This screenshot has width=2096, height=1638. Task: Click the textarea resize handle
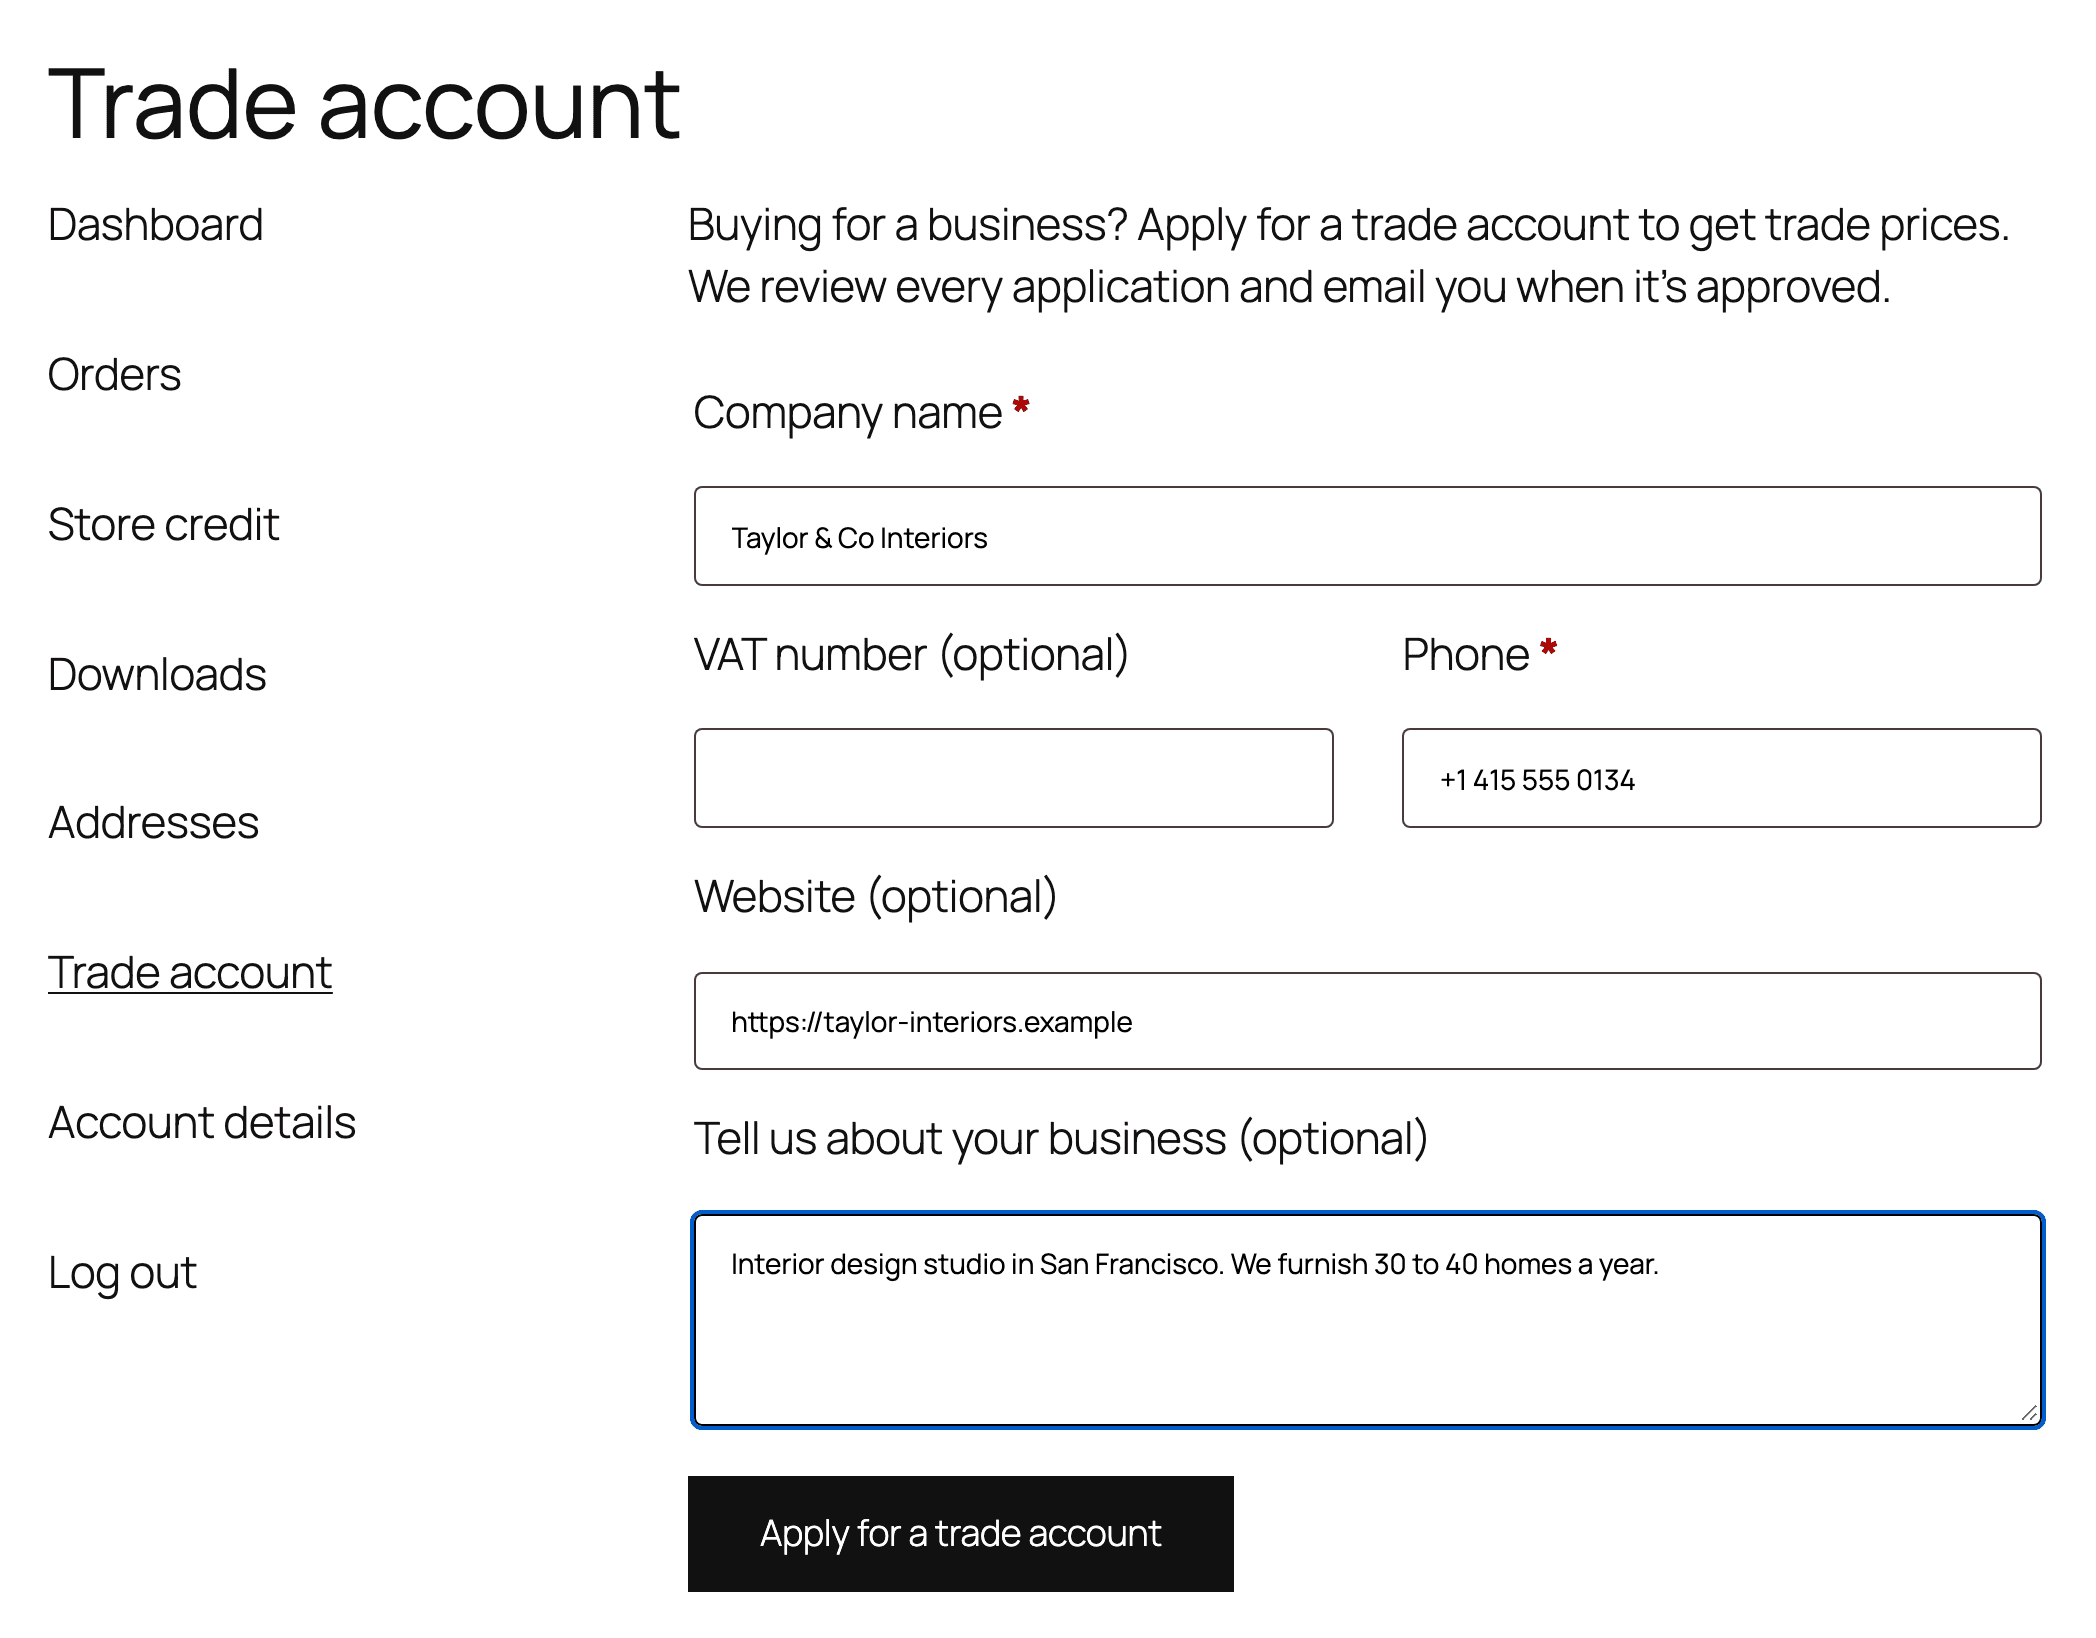pos(2029,1413)
